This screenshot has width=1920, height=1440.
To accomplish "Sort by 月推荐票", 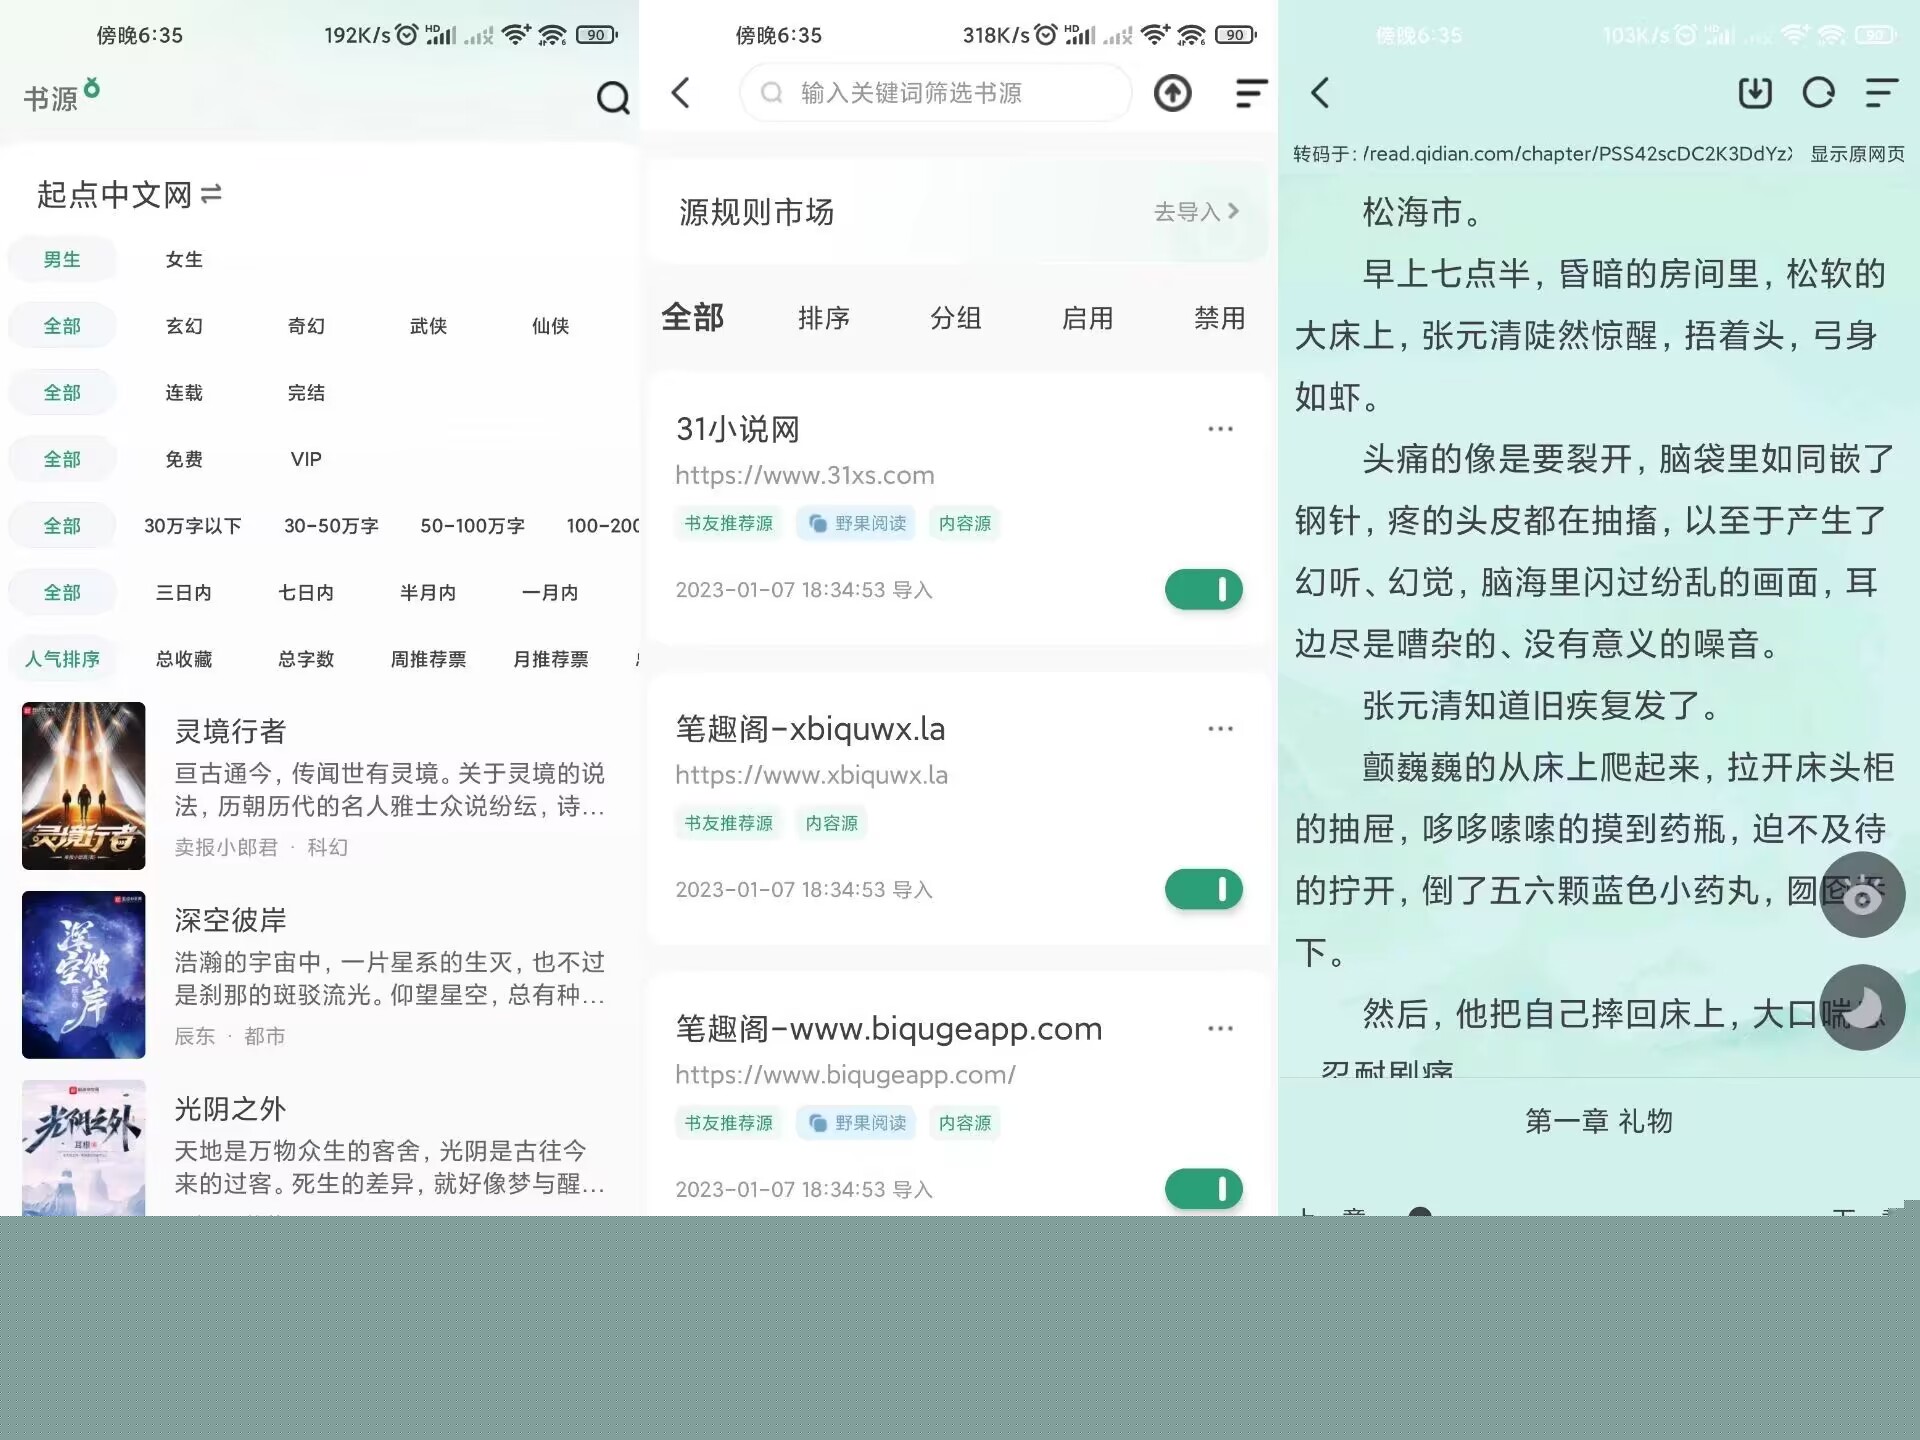I will 550,659.
